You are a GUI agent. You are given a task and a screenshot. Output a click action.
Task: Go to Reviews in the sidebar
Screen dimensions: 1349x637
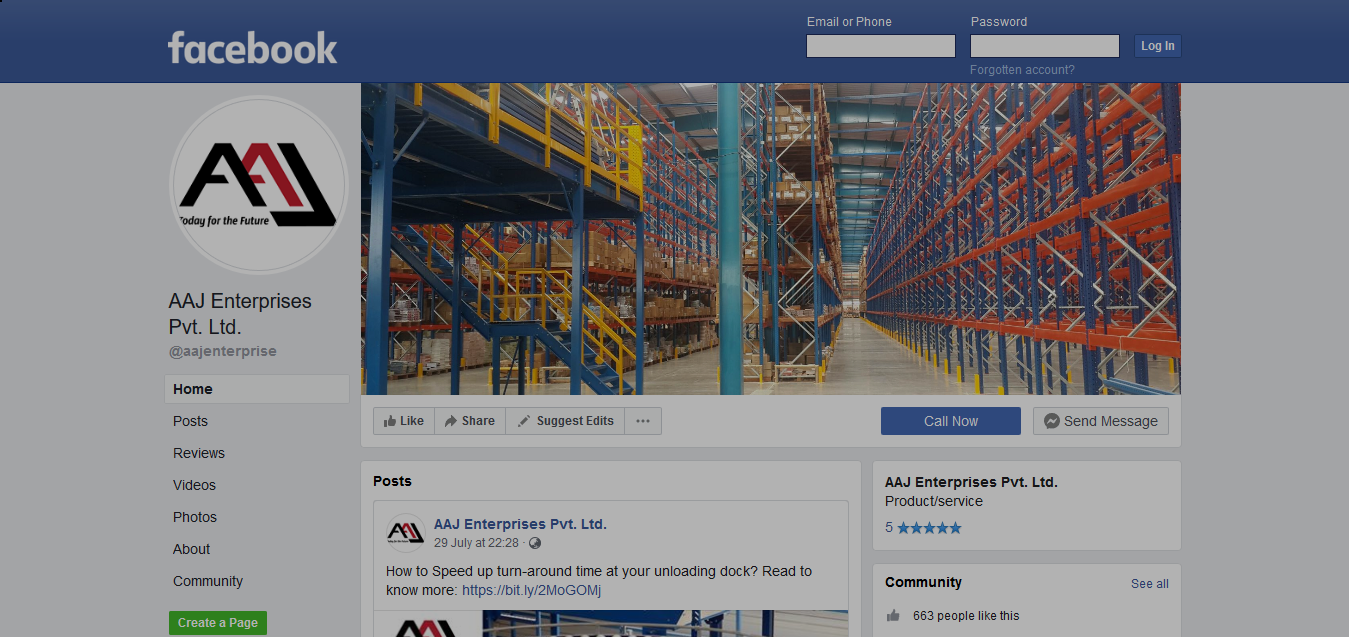[x=199, y=453]
